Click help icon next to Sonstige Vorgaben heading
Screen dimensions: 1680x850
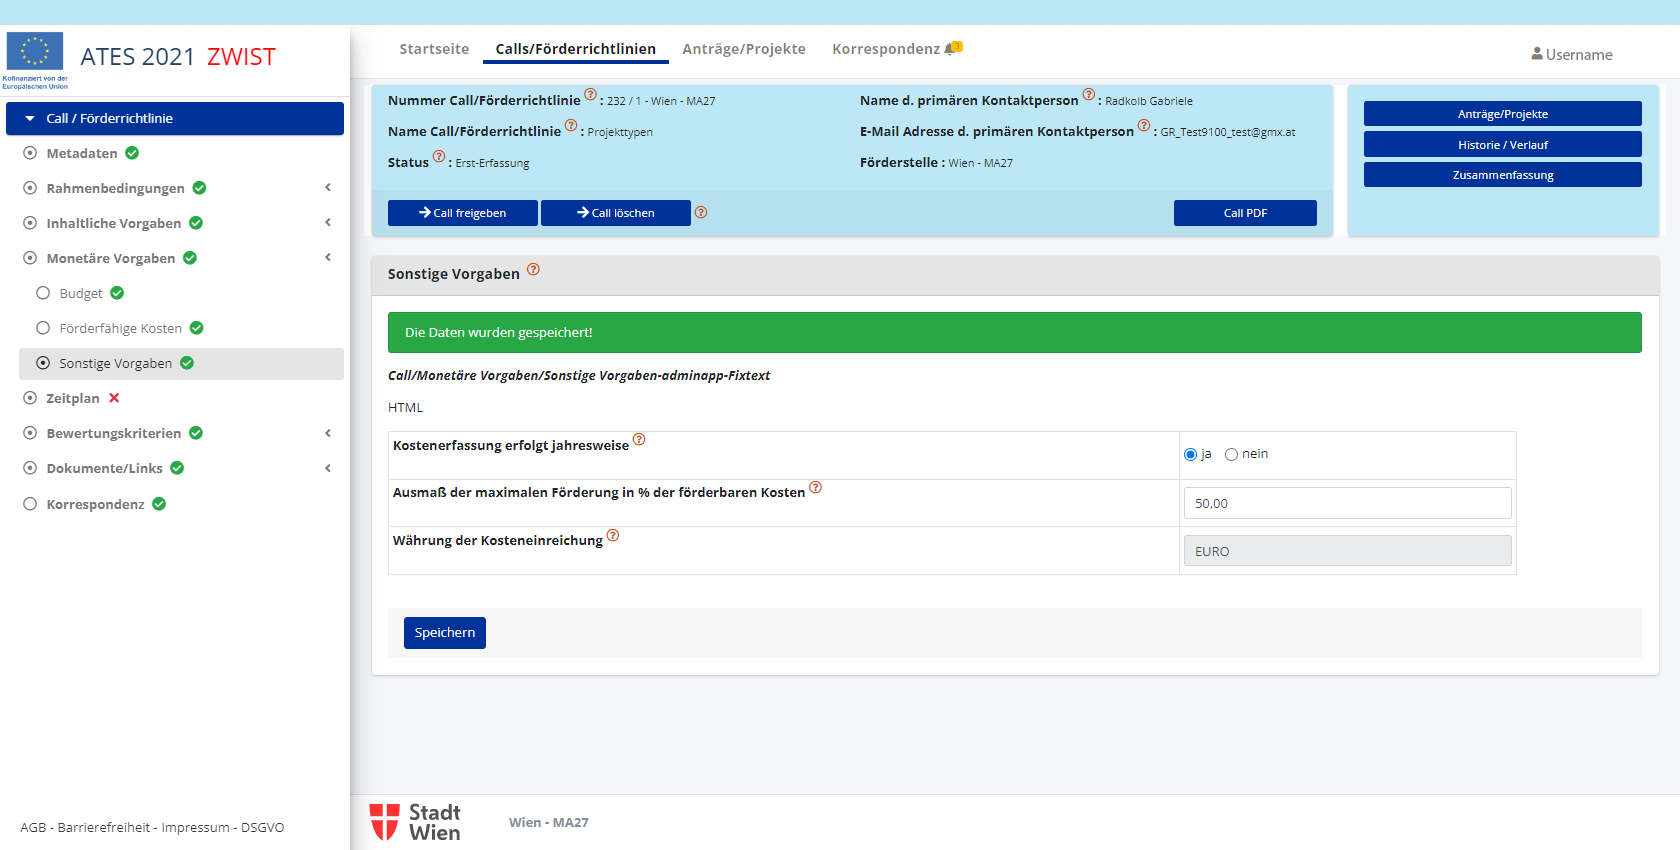click(533, 269)
